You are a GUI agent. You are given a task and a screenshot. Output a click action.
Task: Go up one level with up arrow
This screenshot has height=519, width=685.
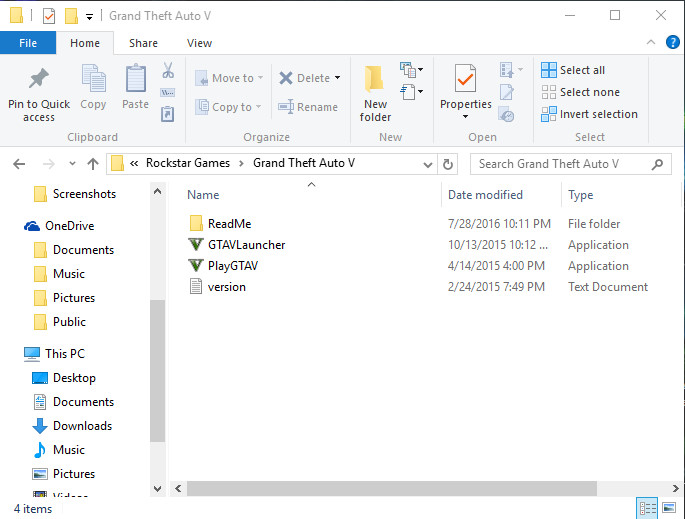(93, 164)
